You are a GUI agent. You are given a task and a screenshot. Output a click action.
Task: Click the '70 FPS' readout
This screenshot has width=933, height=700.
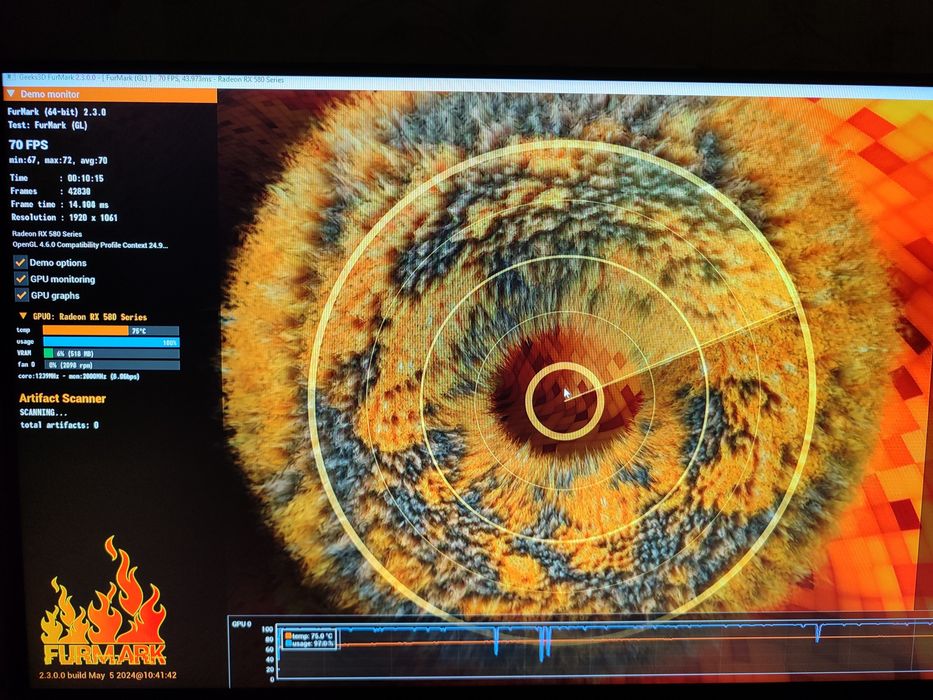click(29, 145)
